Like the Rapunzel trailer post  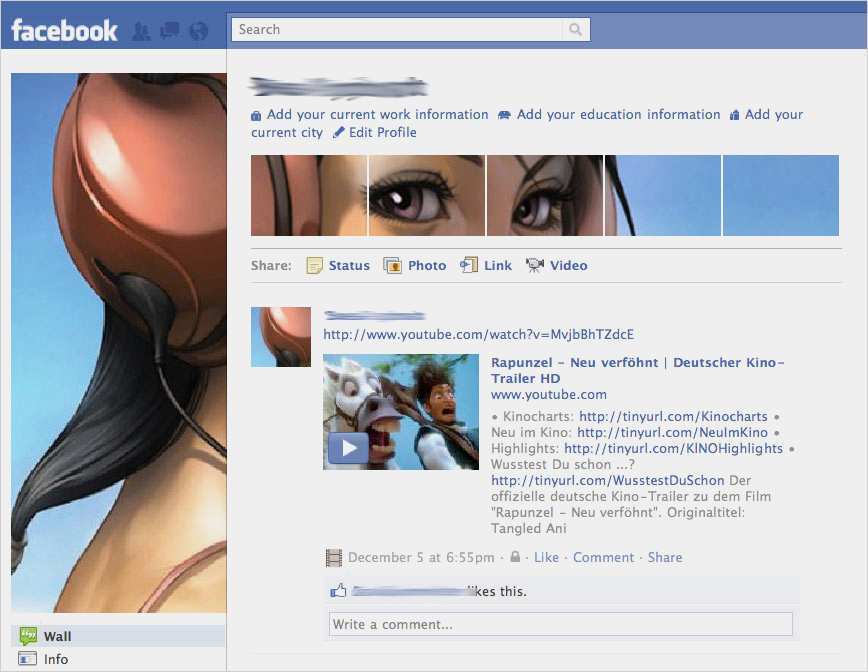pos(546,557)
